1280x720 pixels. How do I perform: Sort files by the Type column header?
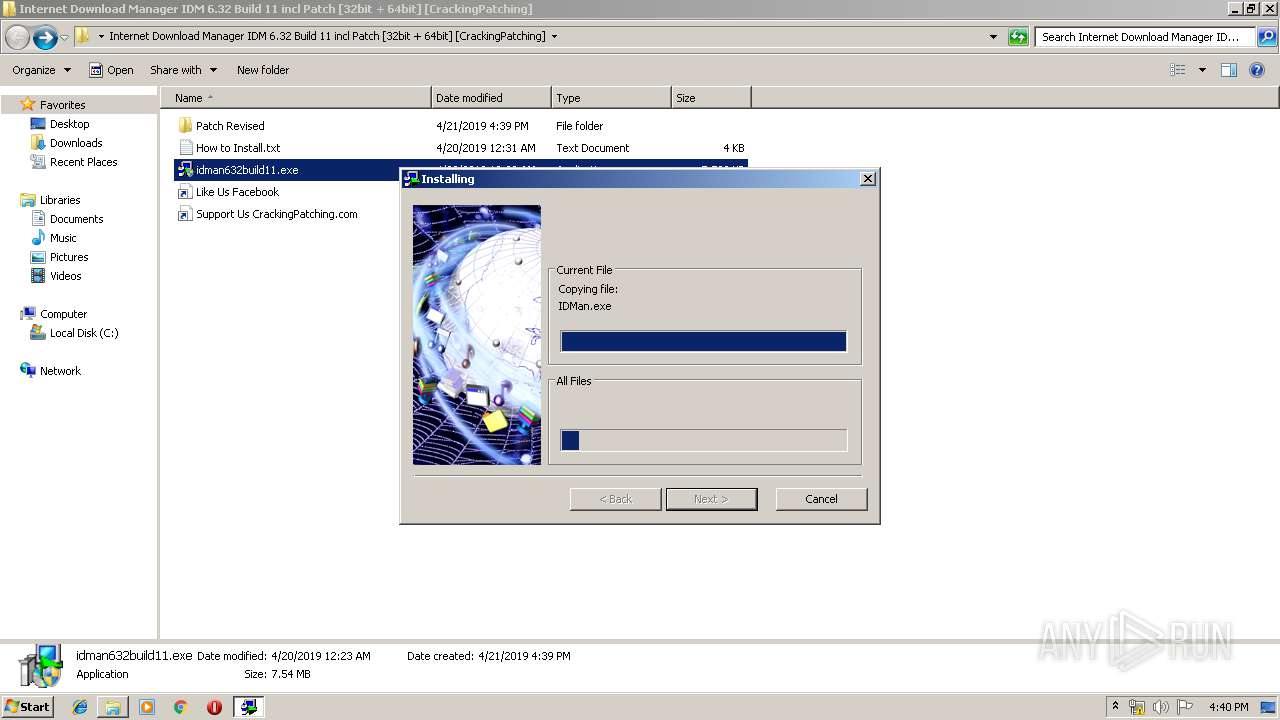tap(611, 98)
